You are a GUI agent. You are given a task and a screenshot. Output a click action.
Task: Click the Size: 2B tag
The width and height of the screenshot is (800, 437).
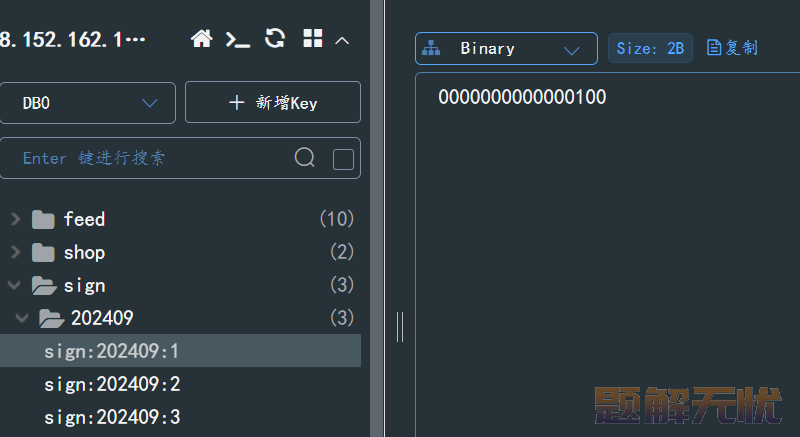(650, 48)
